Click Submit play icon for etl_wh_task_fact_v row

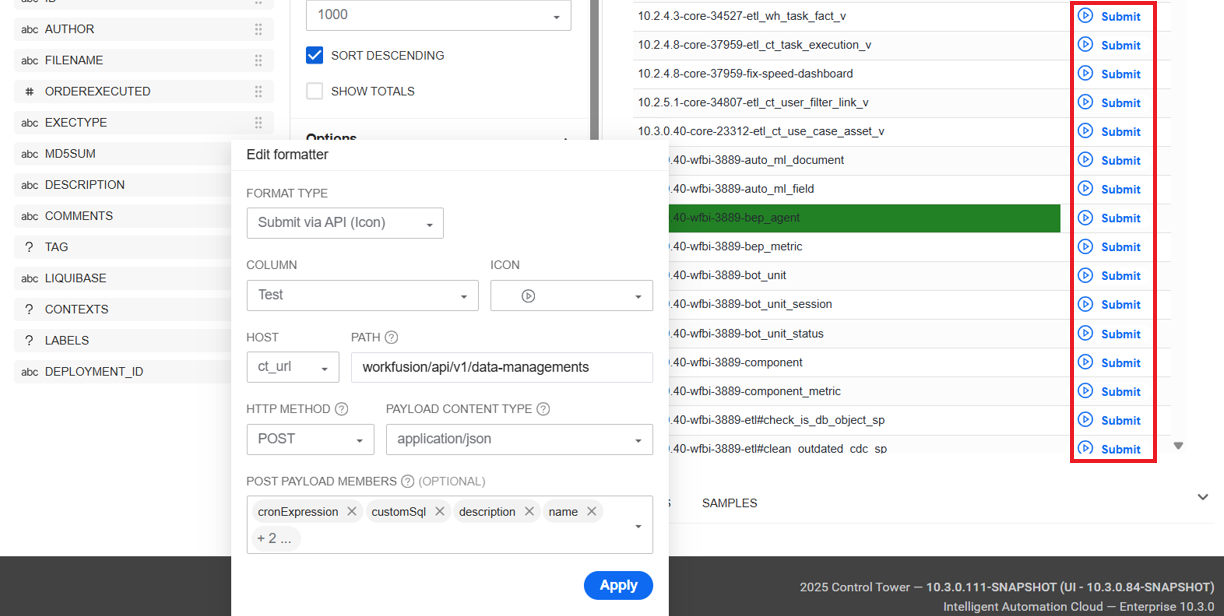pyautogui.click(x=1085, y=16)
